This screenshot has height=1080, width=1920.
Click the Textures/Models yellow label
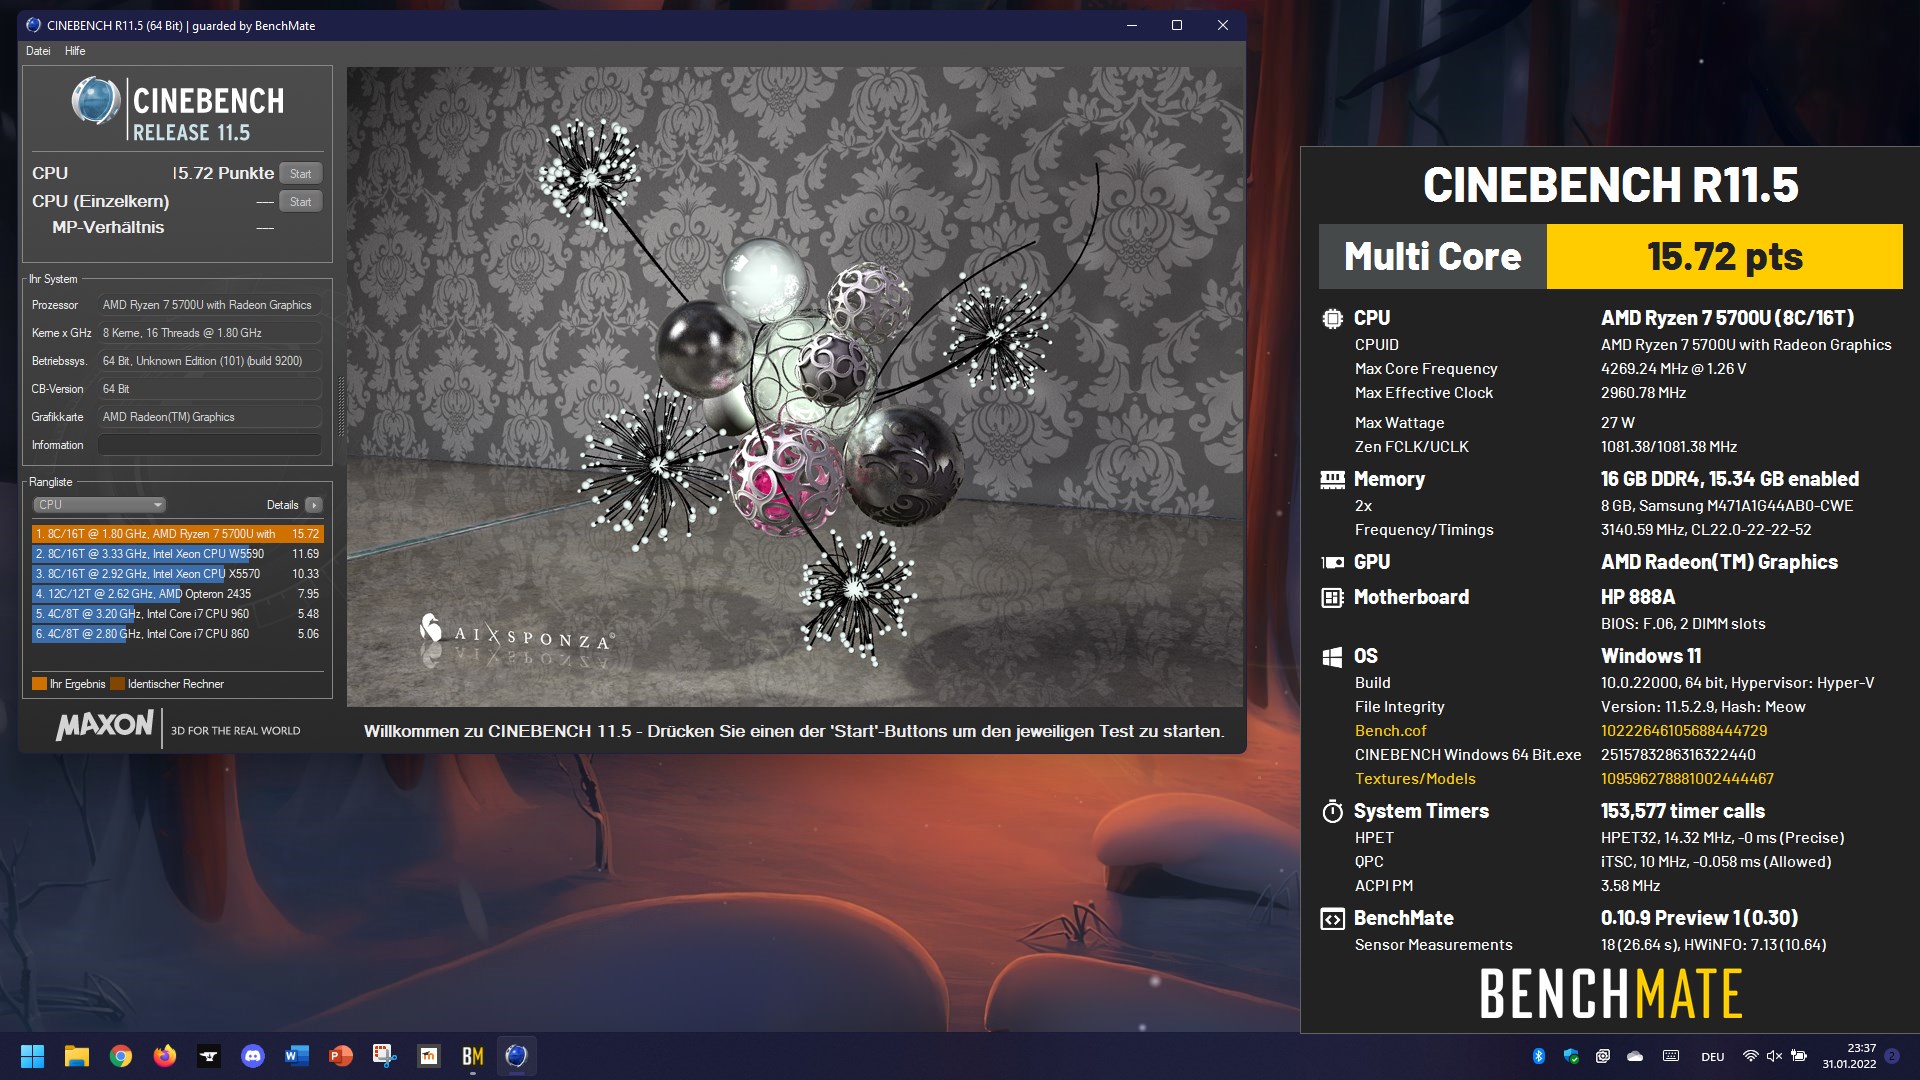pyautogui.click(x=1415, y=779)
